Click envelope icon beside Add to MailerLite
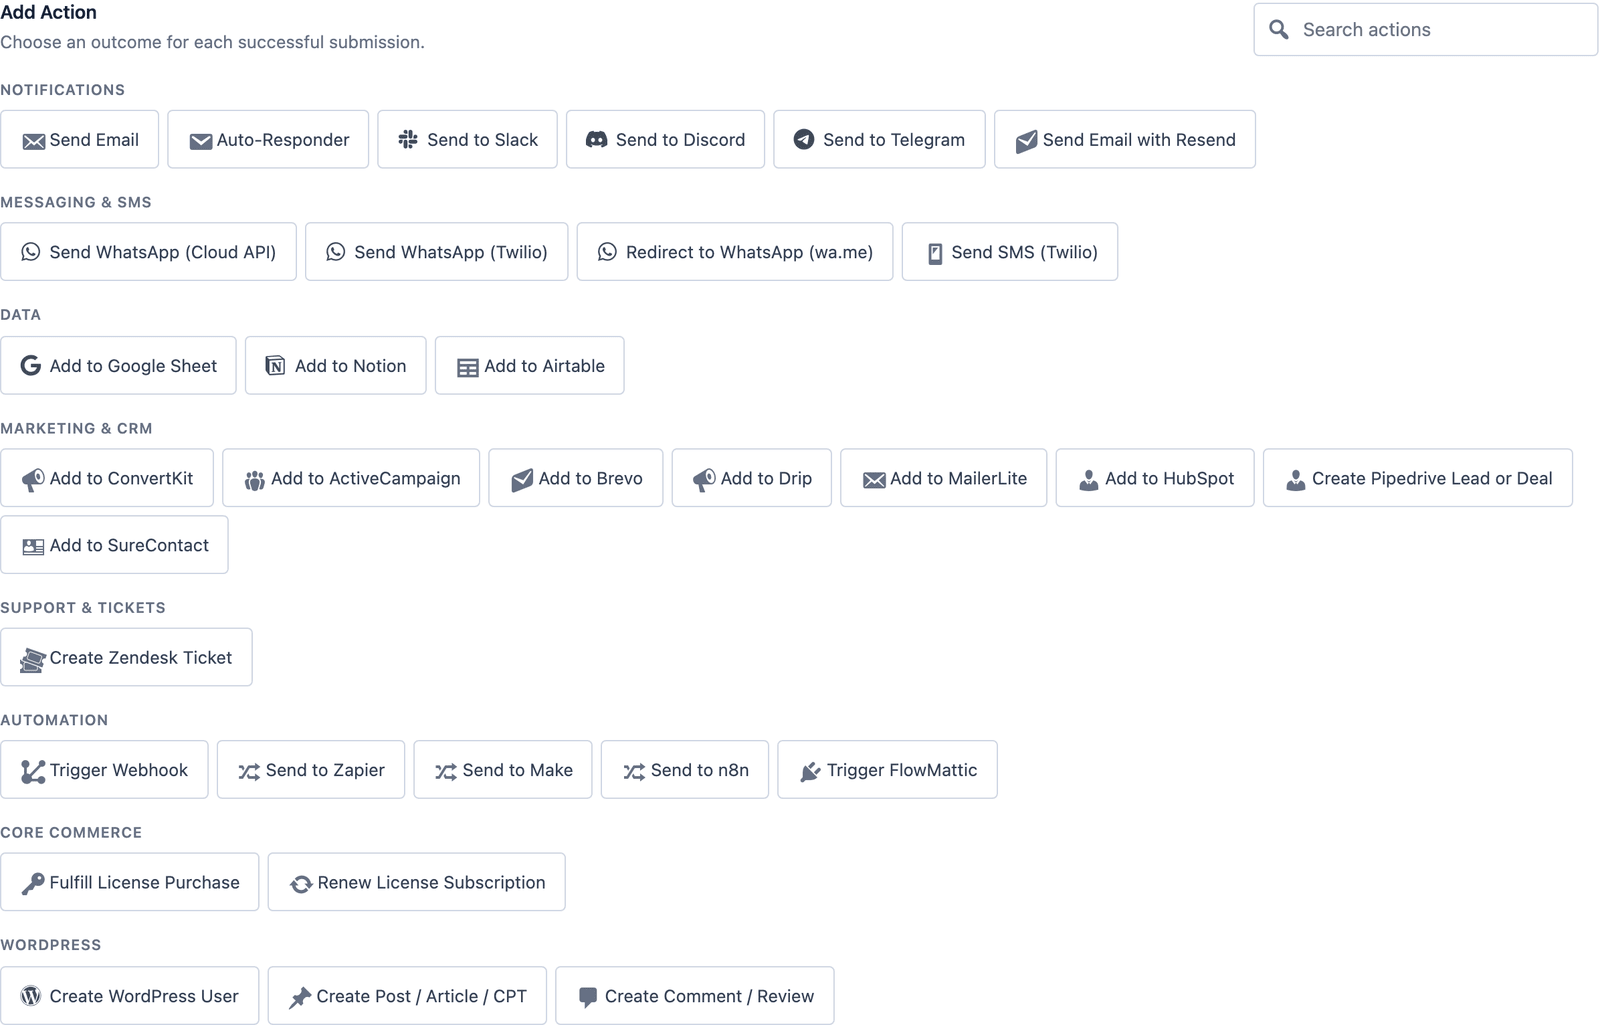 pos(874,480)
